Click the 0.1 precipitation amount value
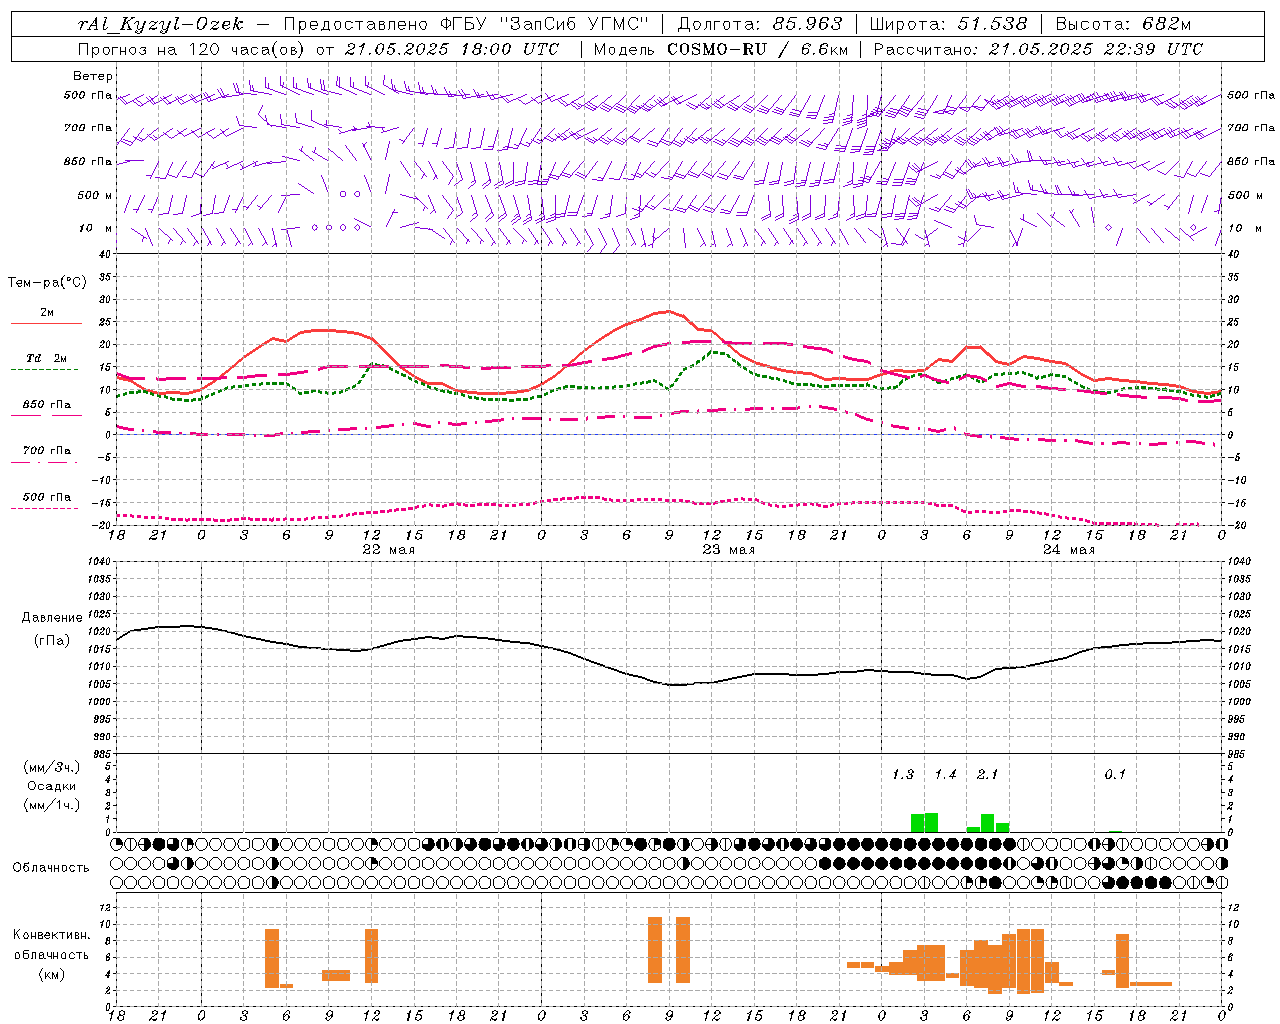Image resolution: width=1280 pixels, height=1024 pixels. point(1115,774)
